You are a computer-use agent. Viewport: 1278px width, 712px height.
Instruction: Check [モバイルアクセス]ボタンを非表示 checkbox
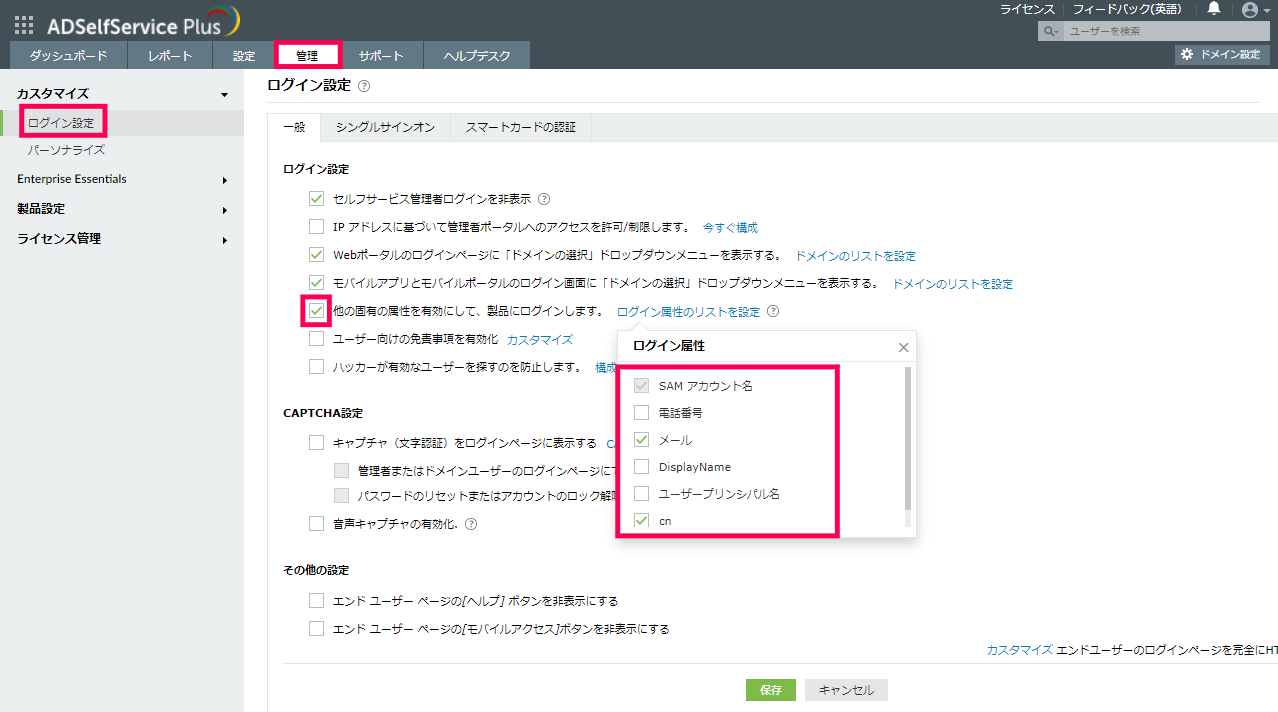(316, 629)
